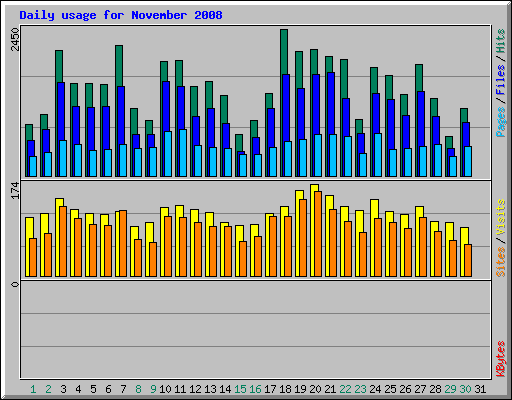Click the cyan 'Pages' legend label
Image resolution: width=512 pixels, height=400 pixels.
pyautogui.click(x=501, y=122)
